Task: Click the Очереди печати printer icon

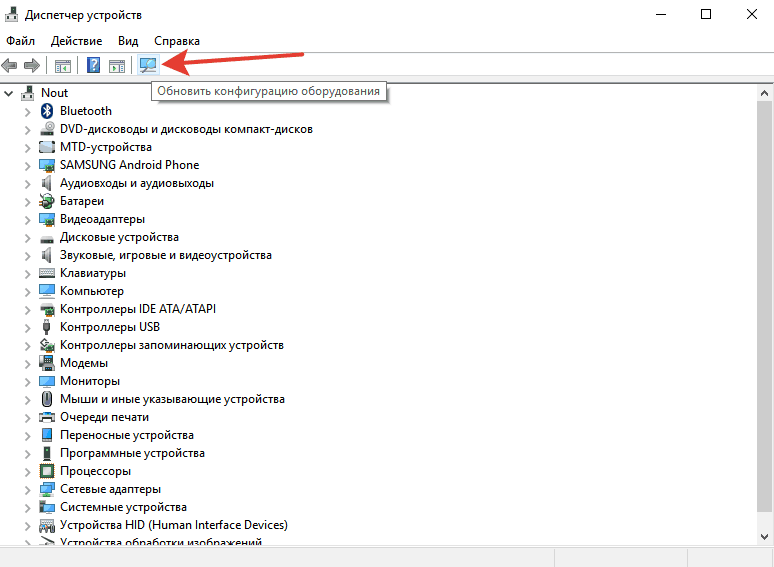Action: pos(47,417)
